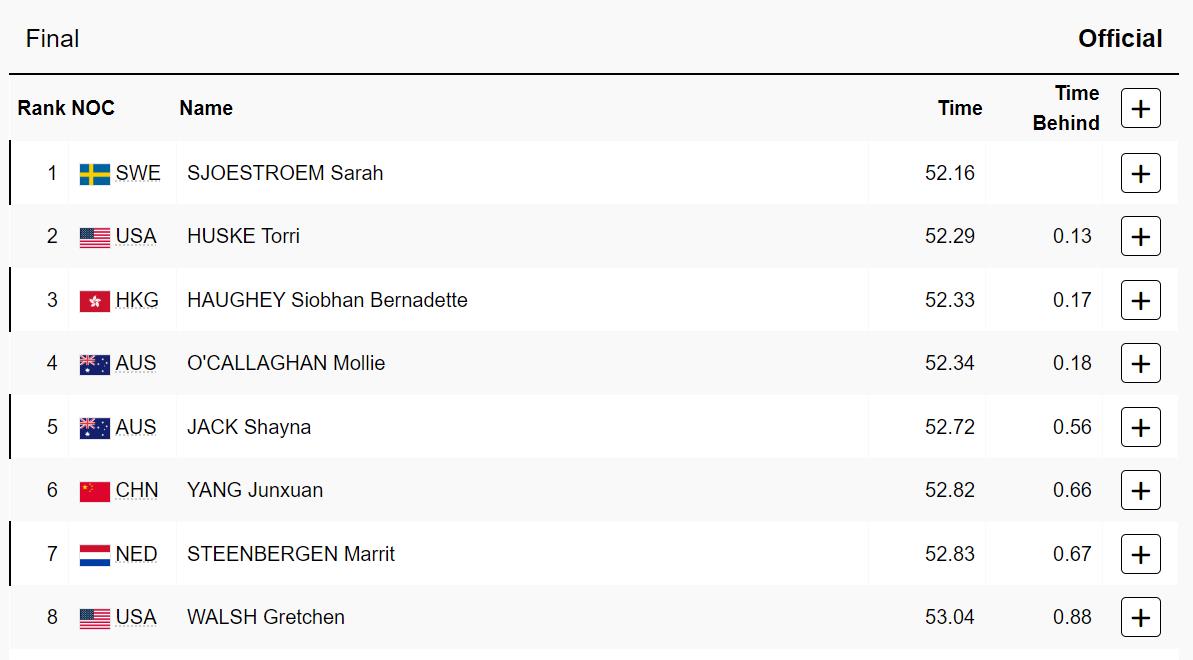Expand YANG Junxuan row details
Screen dimensions: 1193x660
1140,491
